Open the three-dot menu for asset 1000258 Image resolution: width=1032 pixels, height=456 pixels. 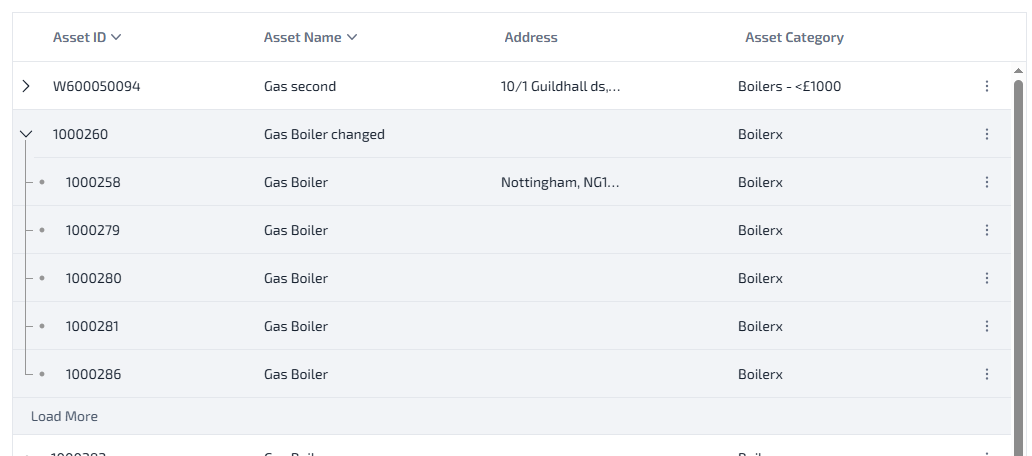pyautogui.click(x=986, y=182)
